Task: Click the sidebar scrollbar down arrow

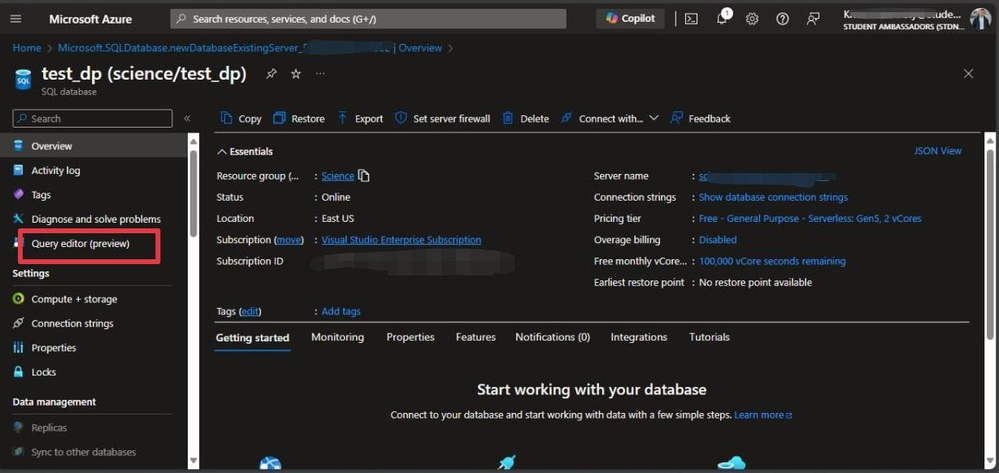Action: coord(194,460)
